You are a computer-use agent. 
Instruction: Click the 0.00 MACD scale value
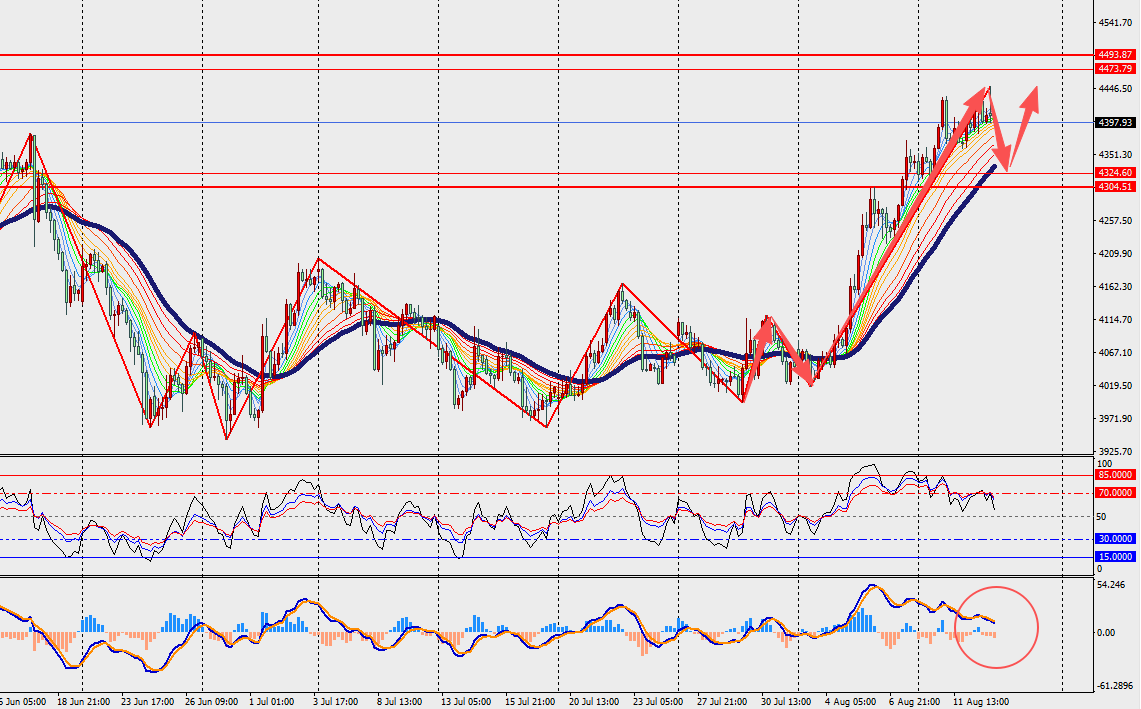(x=1105, y=633)
